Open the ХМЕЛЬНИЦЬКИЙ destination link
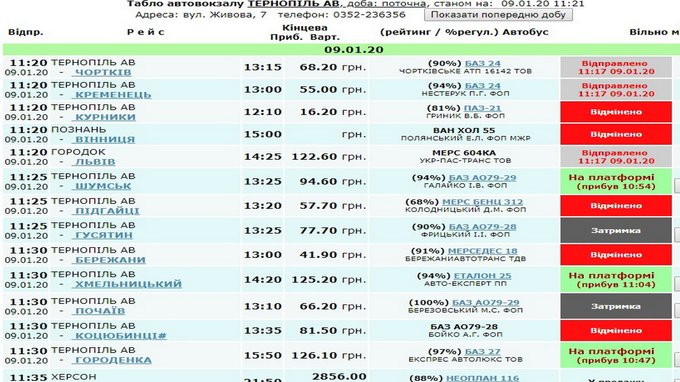The width and height of the screenshot is (680, 382). click(128, 284)
